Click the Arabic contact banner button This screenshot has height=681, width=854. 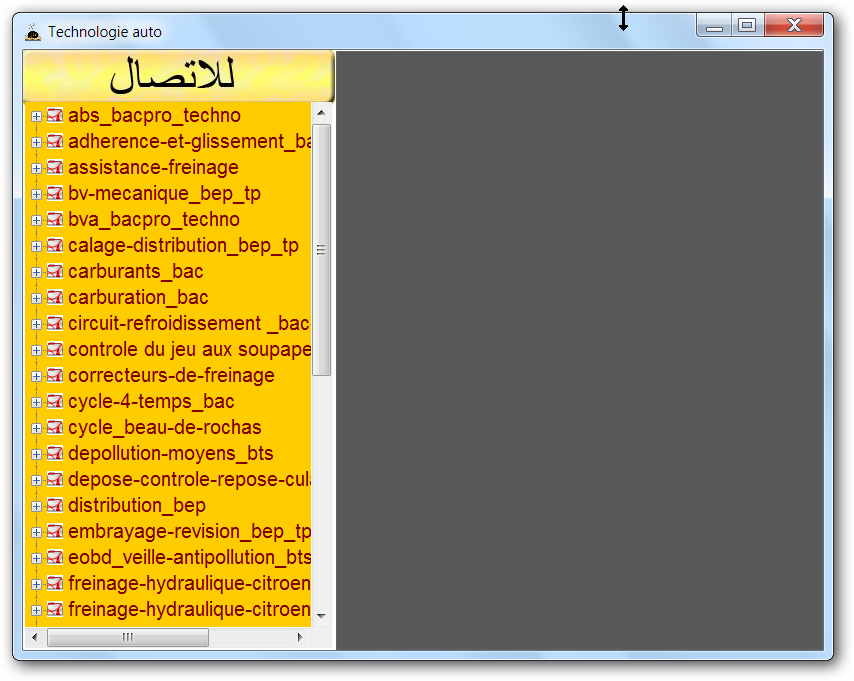pyautogui.click(x=179, y=76)
